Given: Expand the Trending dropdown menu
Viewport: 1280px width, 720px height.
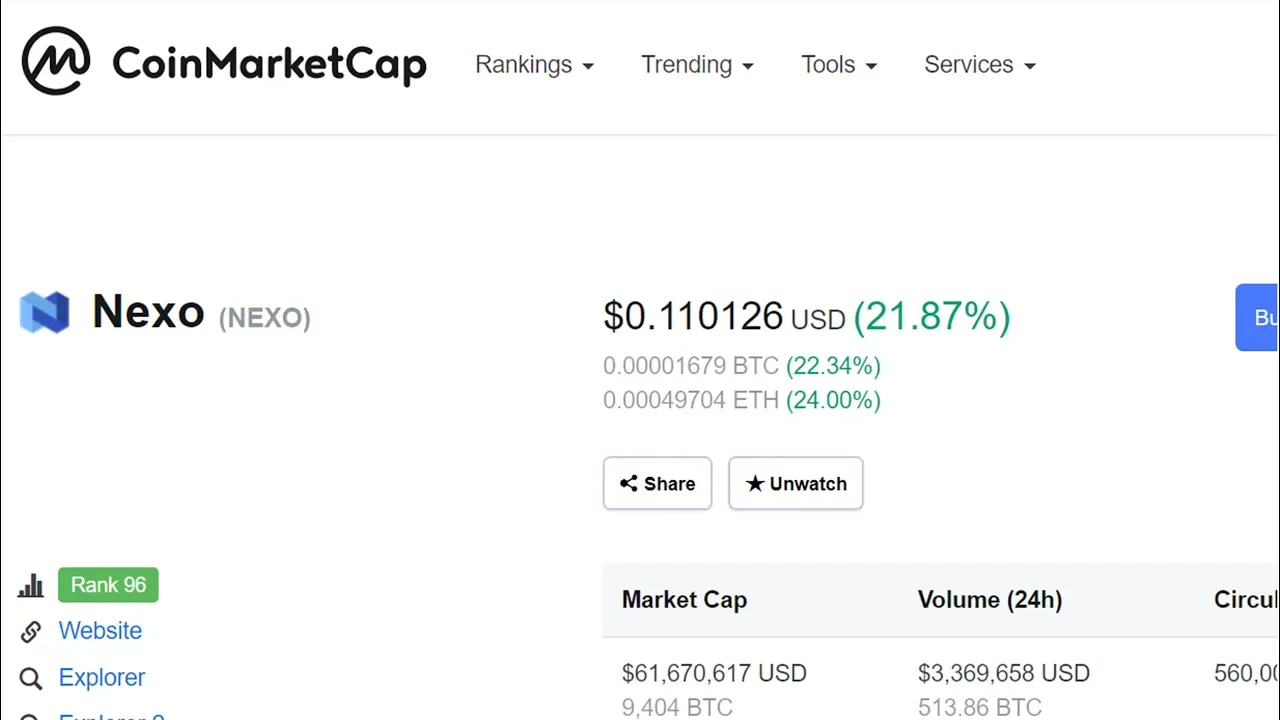Looking at the screenshot, I should point(697,65).
